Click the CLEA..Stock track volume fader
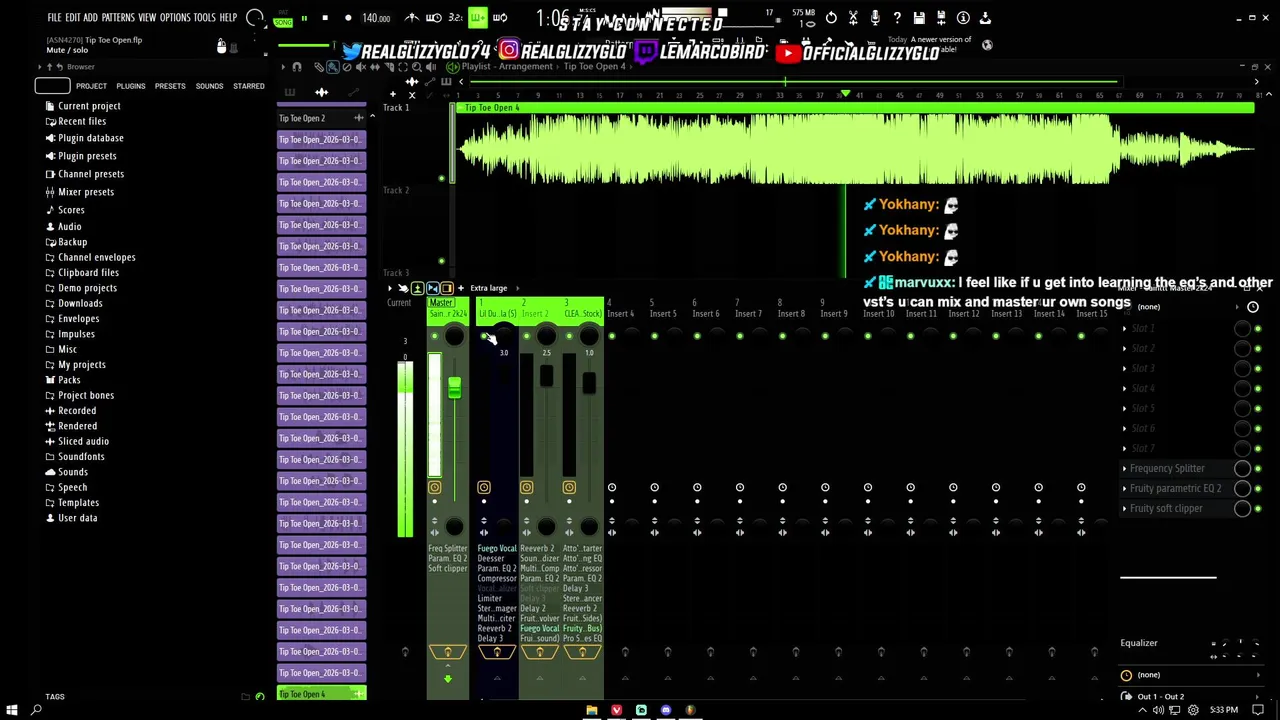1280x720 pixels. tap(589, 383)
